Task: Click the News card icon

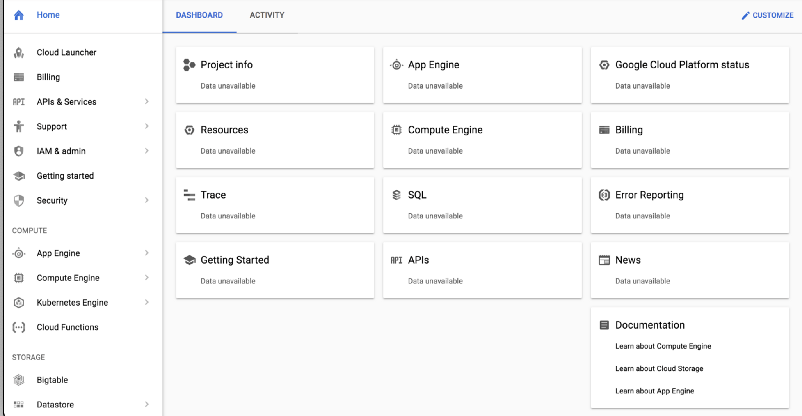Action: [604, 260]
